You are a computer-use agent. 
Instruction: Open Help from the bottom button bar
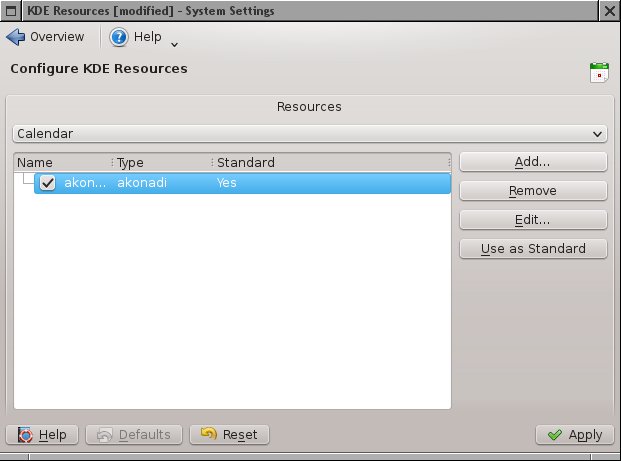[x=42, y=435]
